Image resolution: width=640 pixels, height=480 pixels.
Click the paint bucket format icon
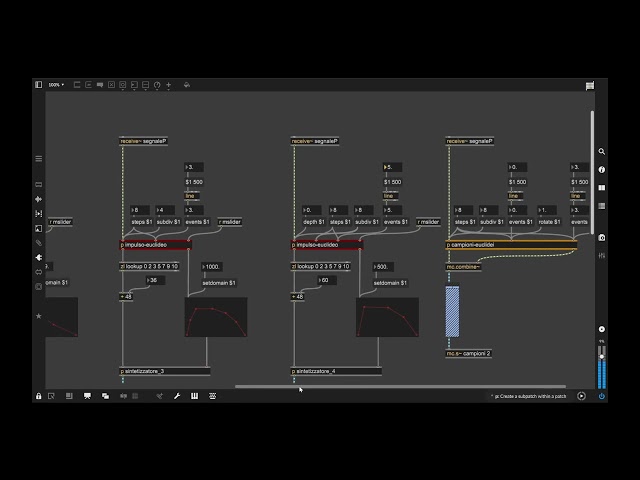[187, 85]
